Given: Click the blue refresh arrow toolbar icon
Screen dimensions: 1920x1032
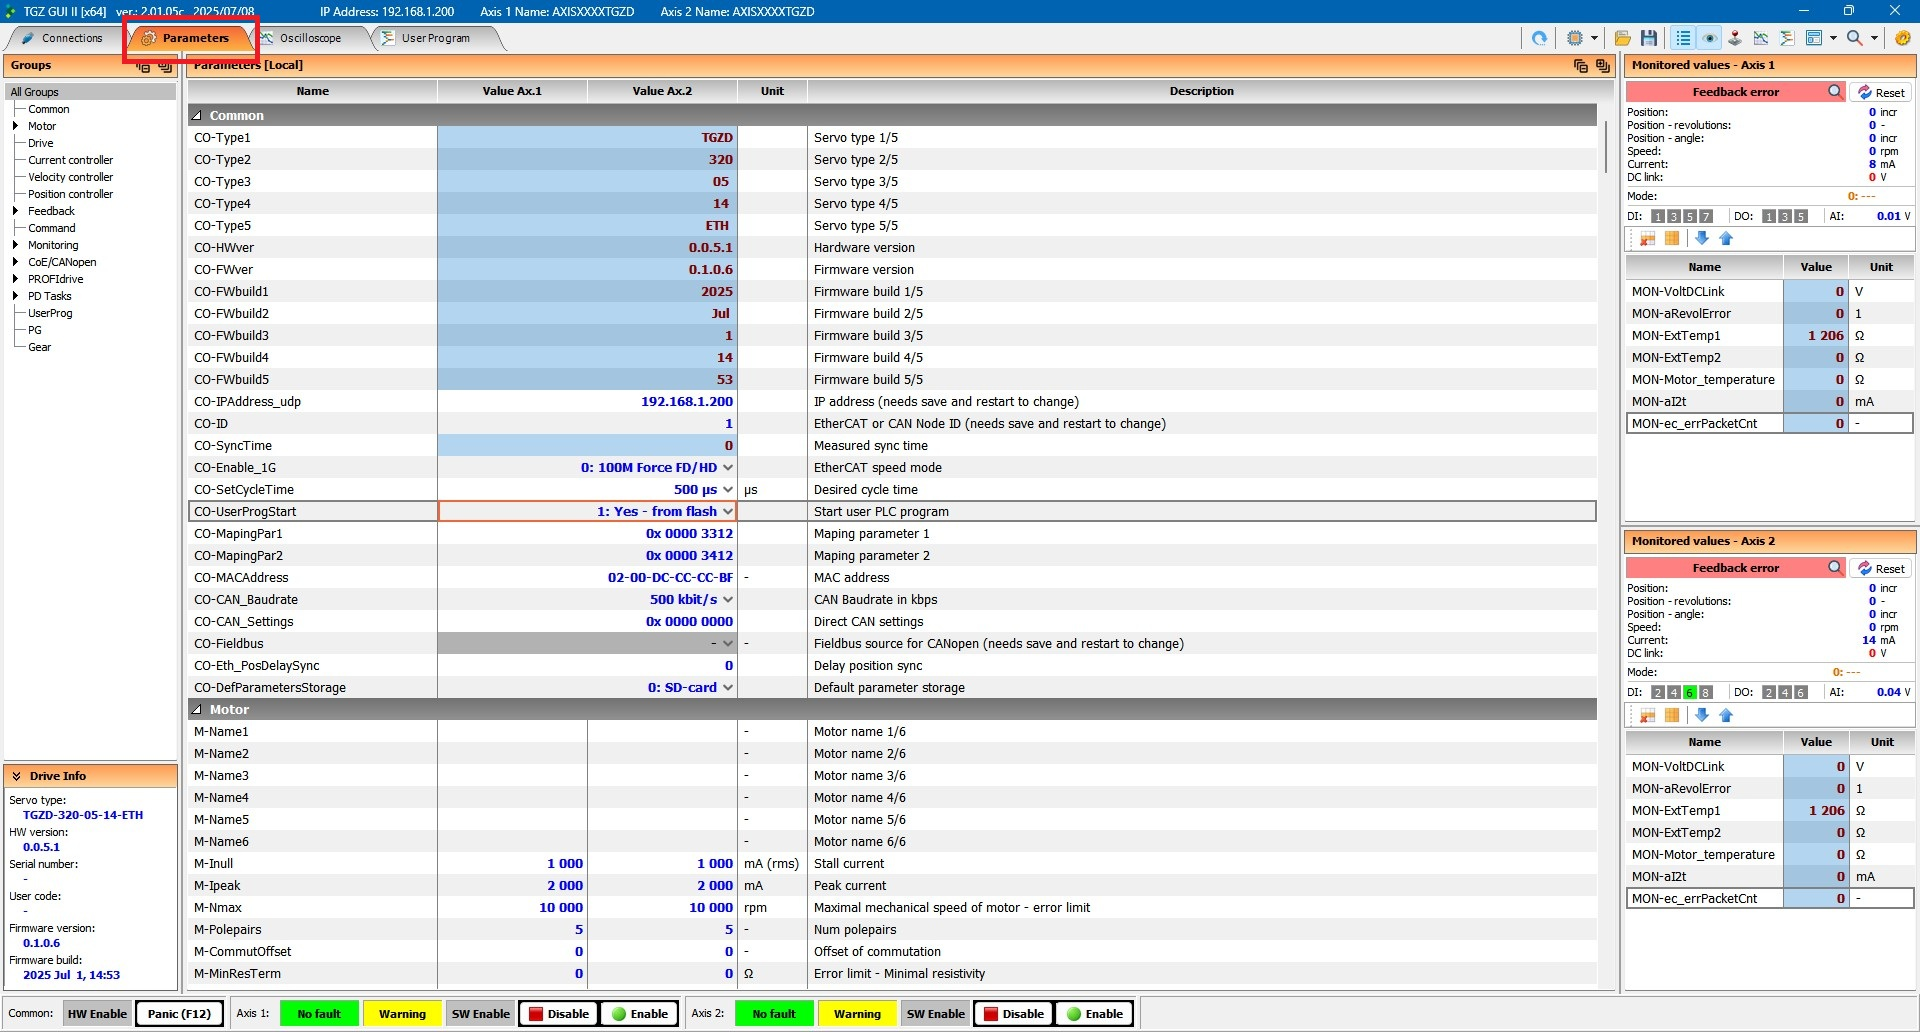Looking at the screenshot, I should [1539, 38].
